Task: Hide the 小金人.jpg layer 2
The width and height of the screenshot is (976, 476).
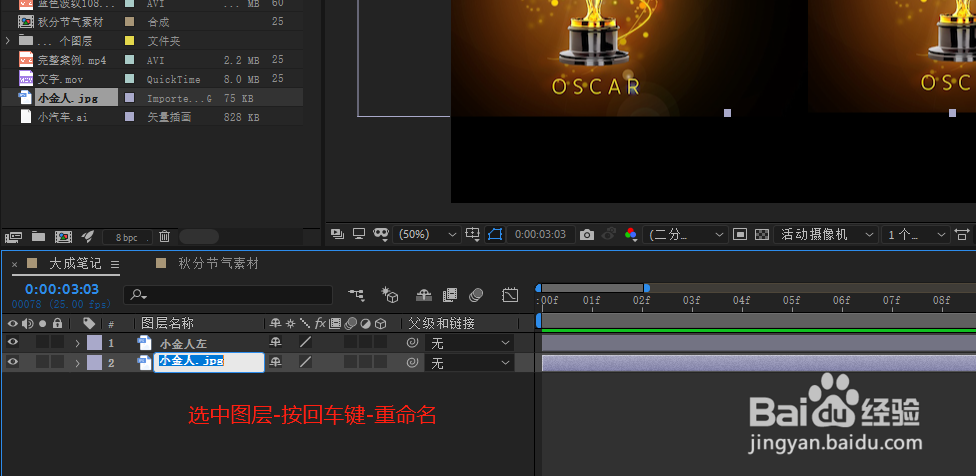Action: (12, 362)
